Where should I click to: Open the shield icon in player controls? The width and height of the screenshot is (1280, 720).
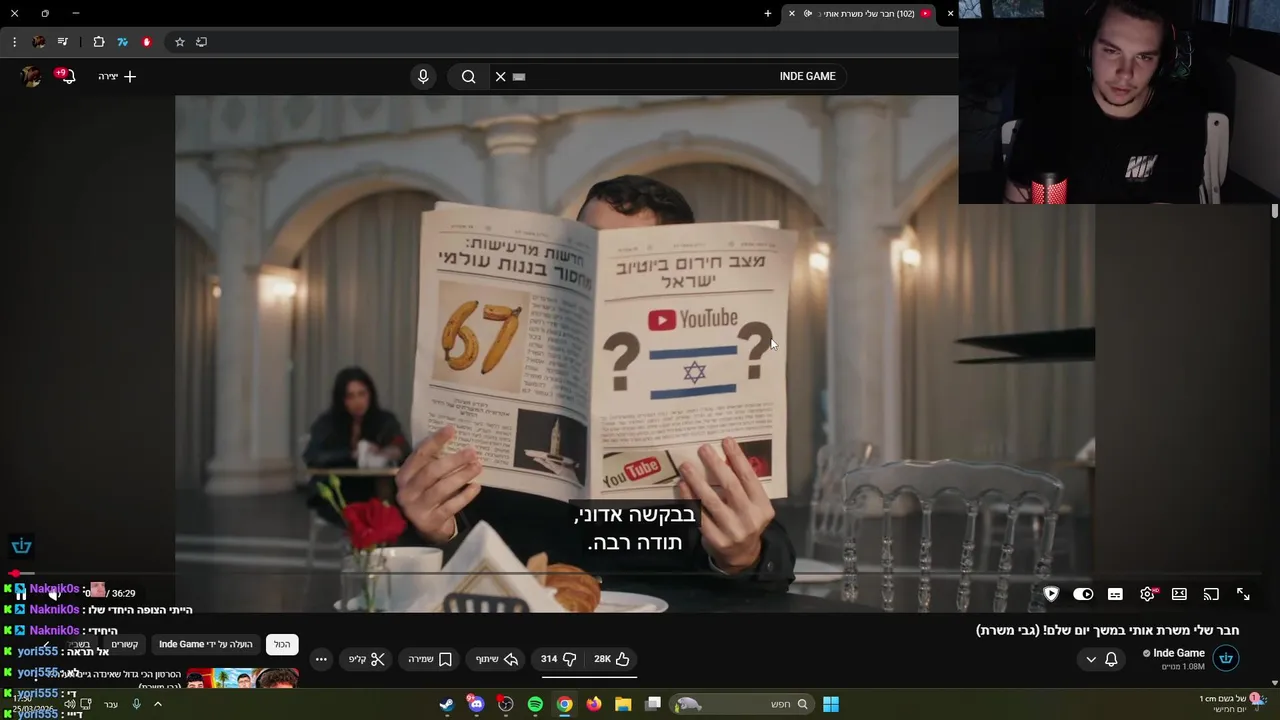tap(1051, 594)
